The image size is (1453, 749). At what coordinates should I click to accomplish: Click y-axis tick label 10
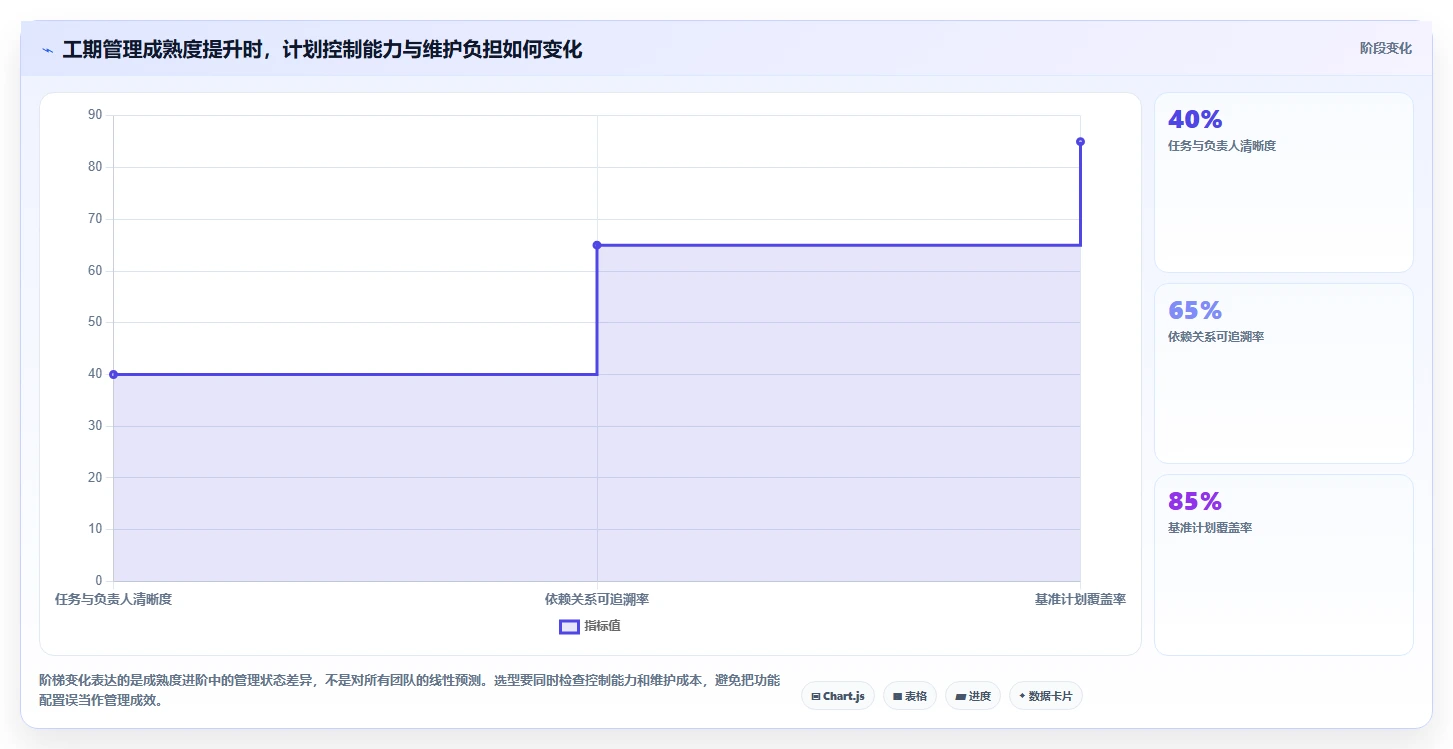click(x=95, y=529)
